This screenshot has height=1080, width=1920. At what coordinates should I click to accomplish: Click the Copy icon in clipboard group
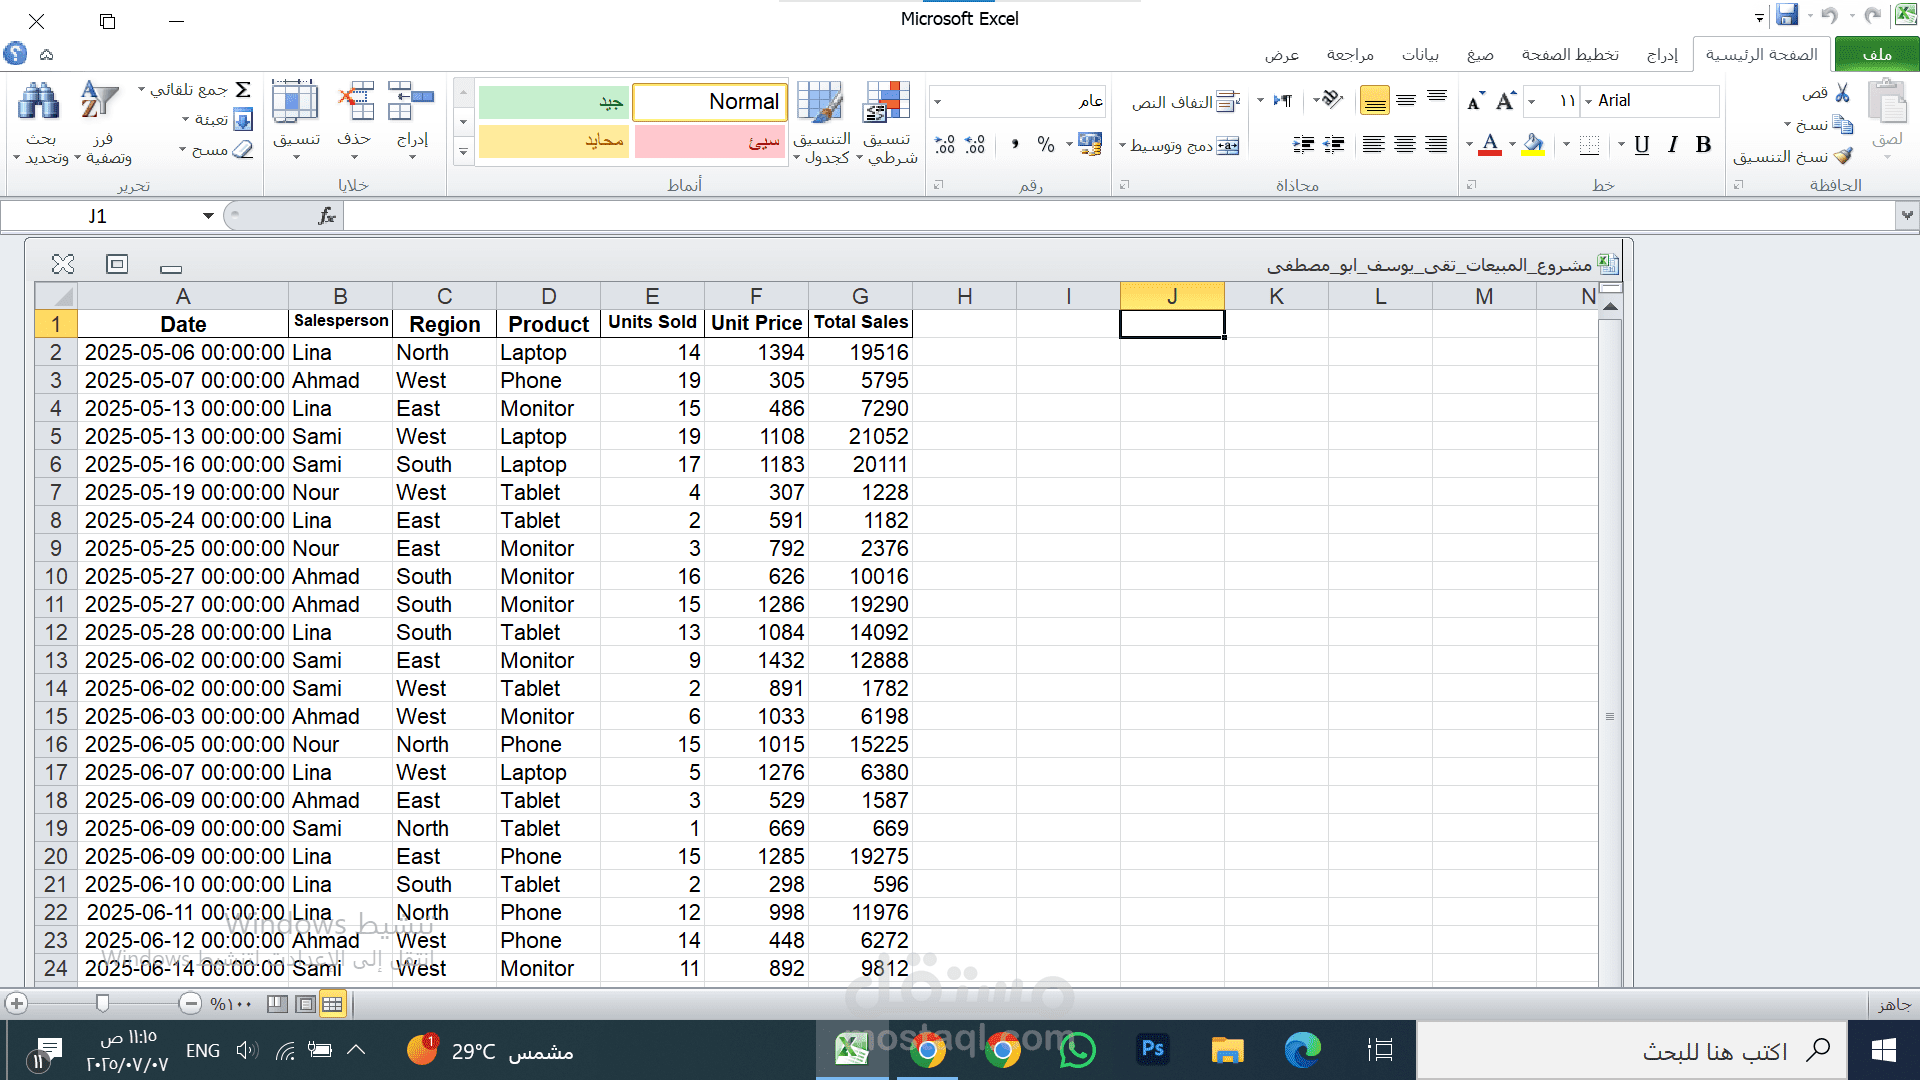pos(1843,125)
